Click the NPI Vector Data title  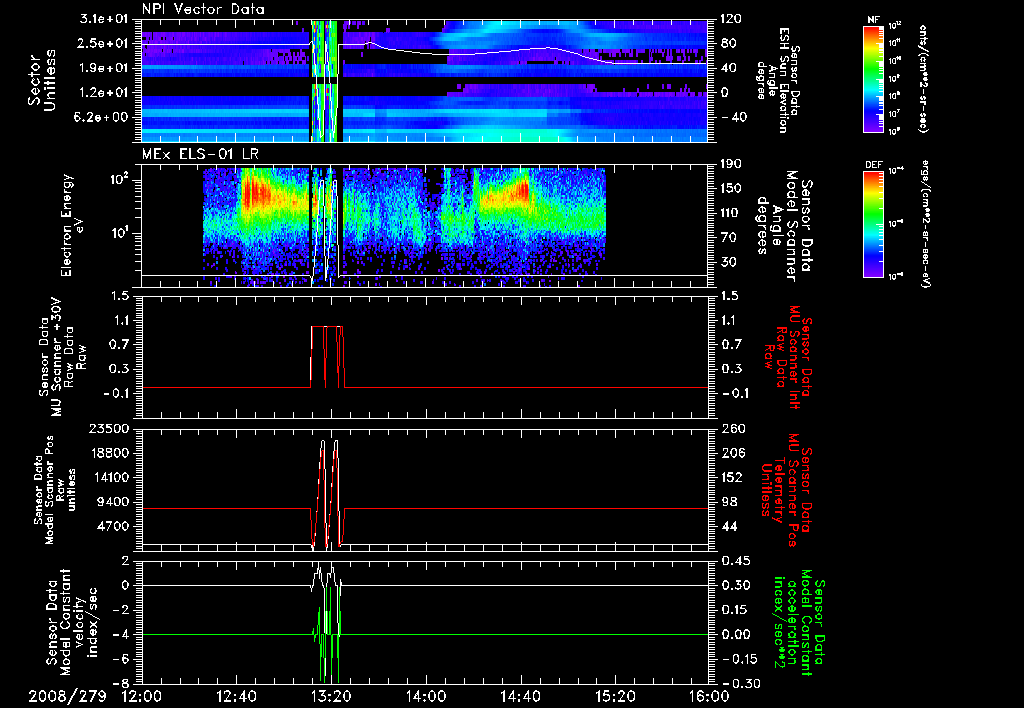click(203, 9)
